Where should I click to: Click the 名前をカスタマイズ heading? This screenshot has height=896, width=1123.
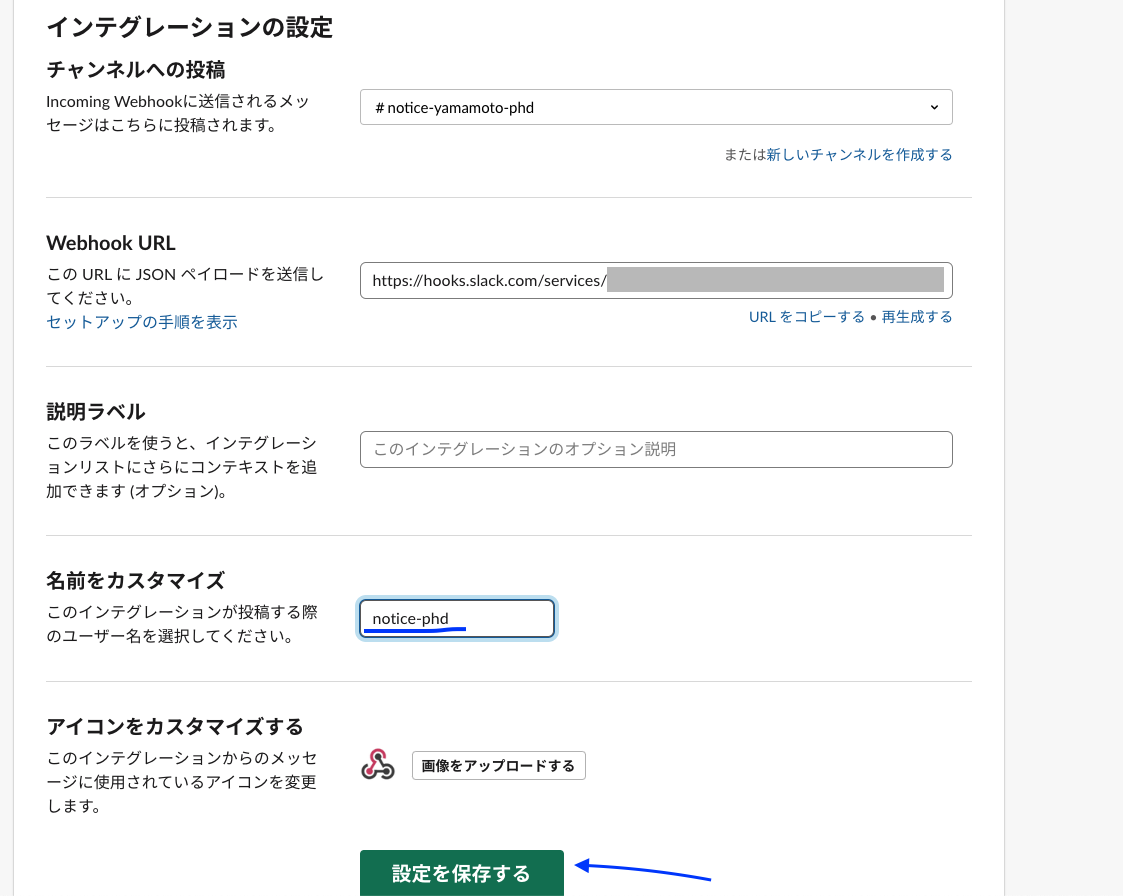136,580
